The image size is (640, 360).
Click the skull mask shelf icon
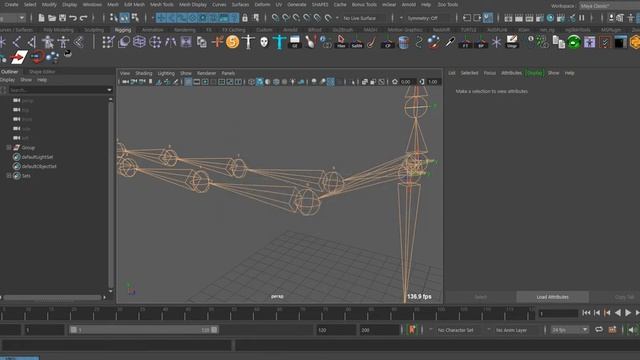(264, 42)
